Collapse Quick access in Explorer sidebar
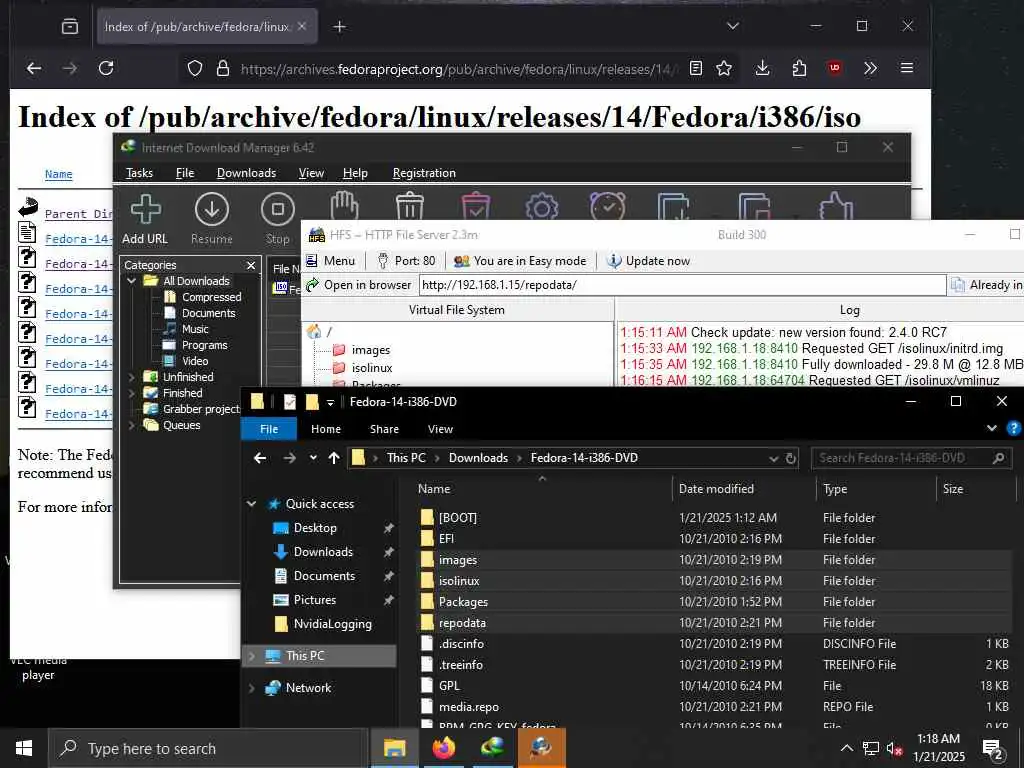The height and width of the screenshot is (768, 1024). [251, 504]
